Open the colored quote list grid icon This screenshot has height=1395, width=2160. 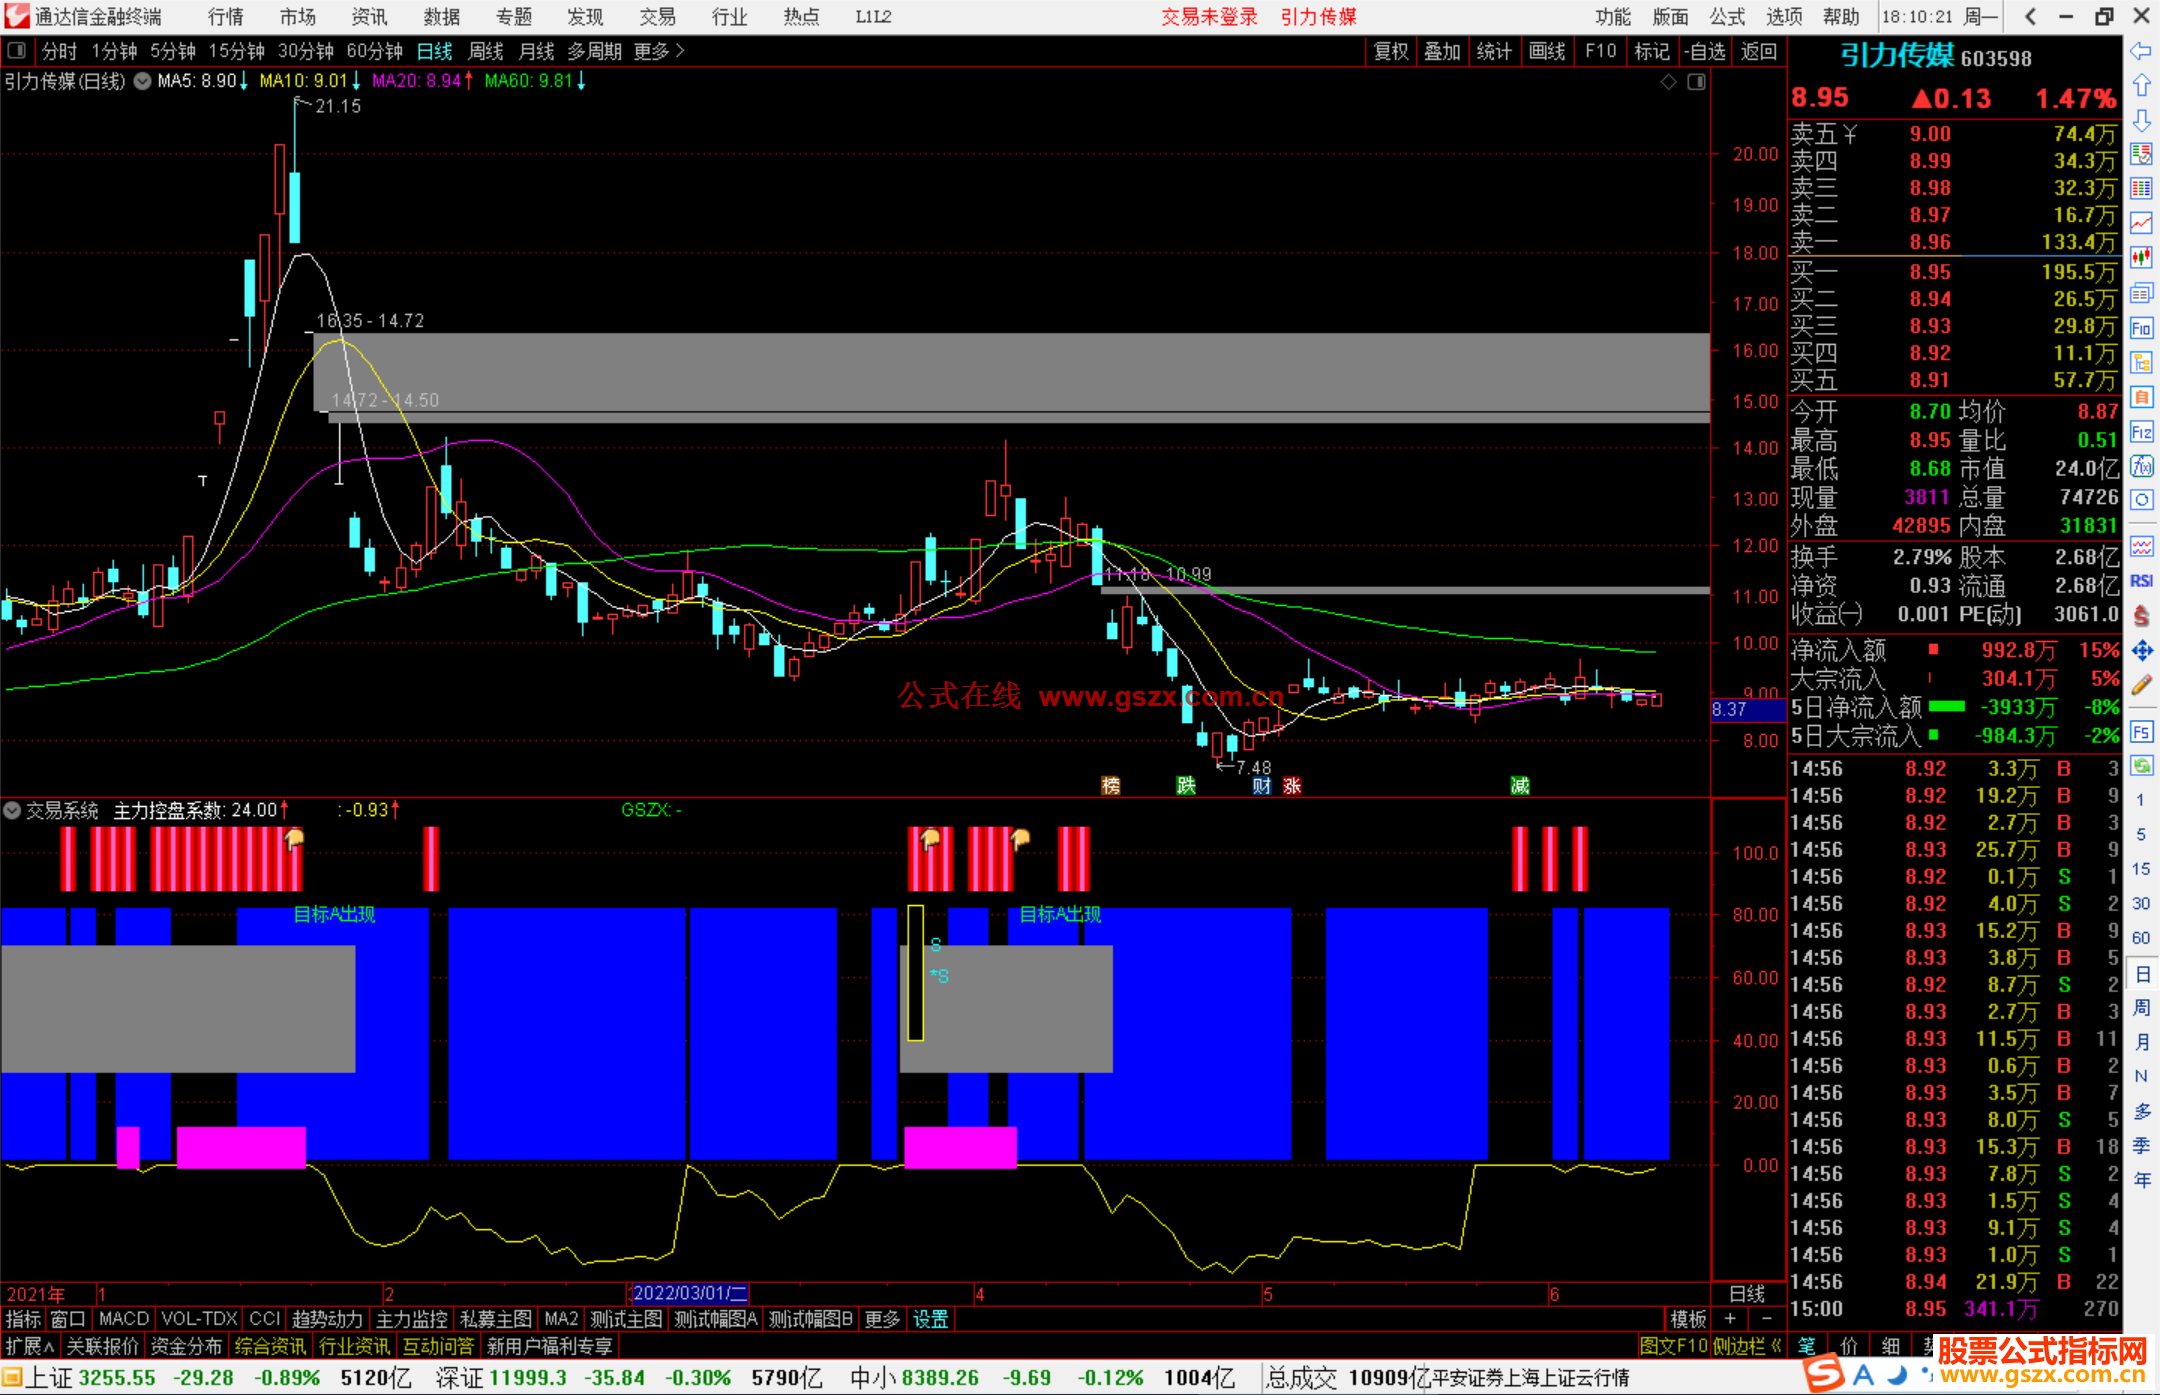[2141, 189]
